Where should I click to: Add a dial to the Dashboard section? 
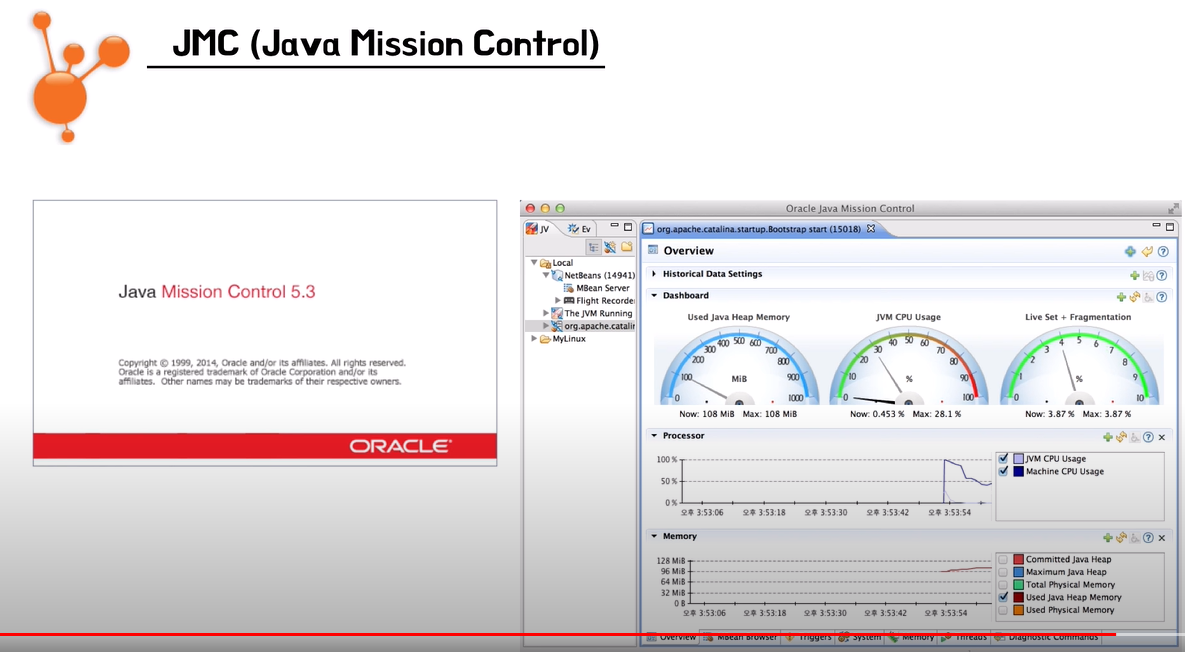pos(1121,297)
